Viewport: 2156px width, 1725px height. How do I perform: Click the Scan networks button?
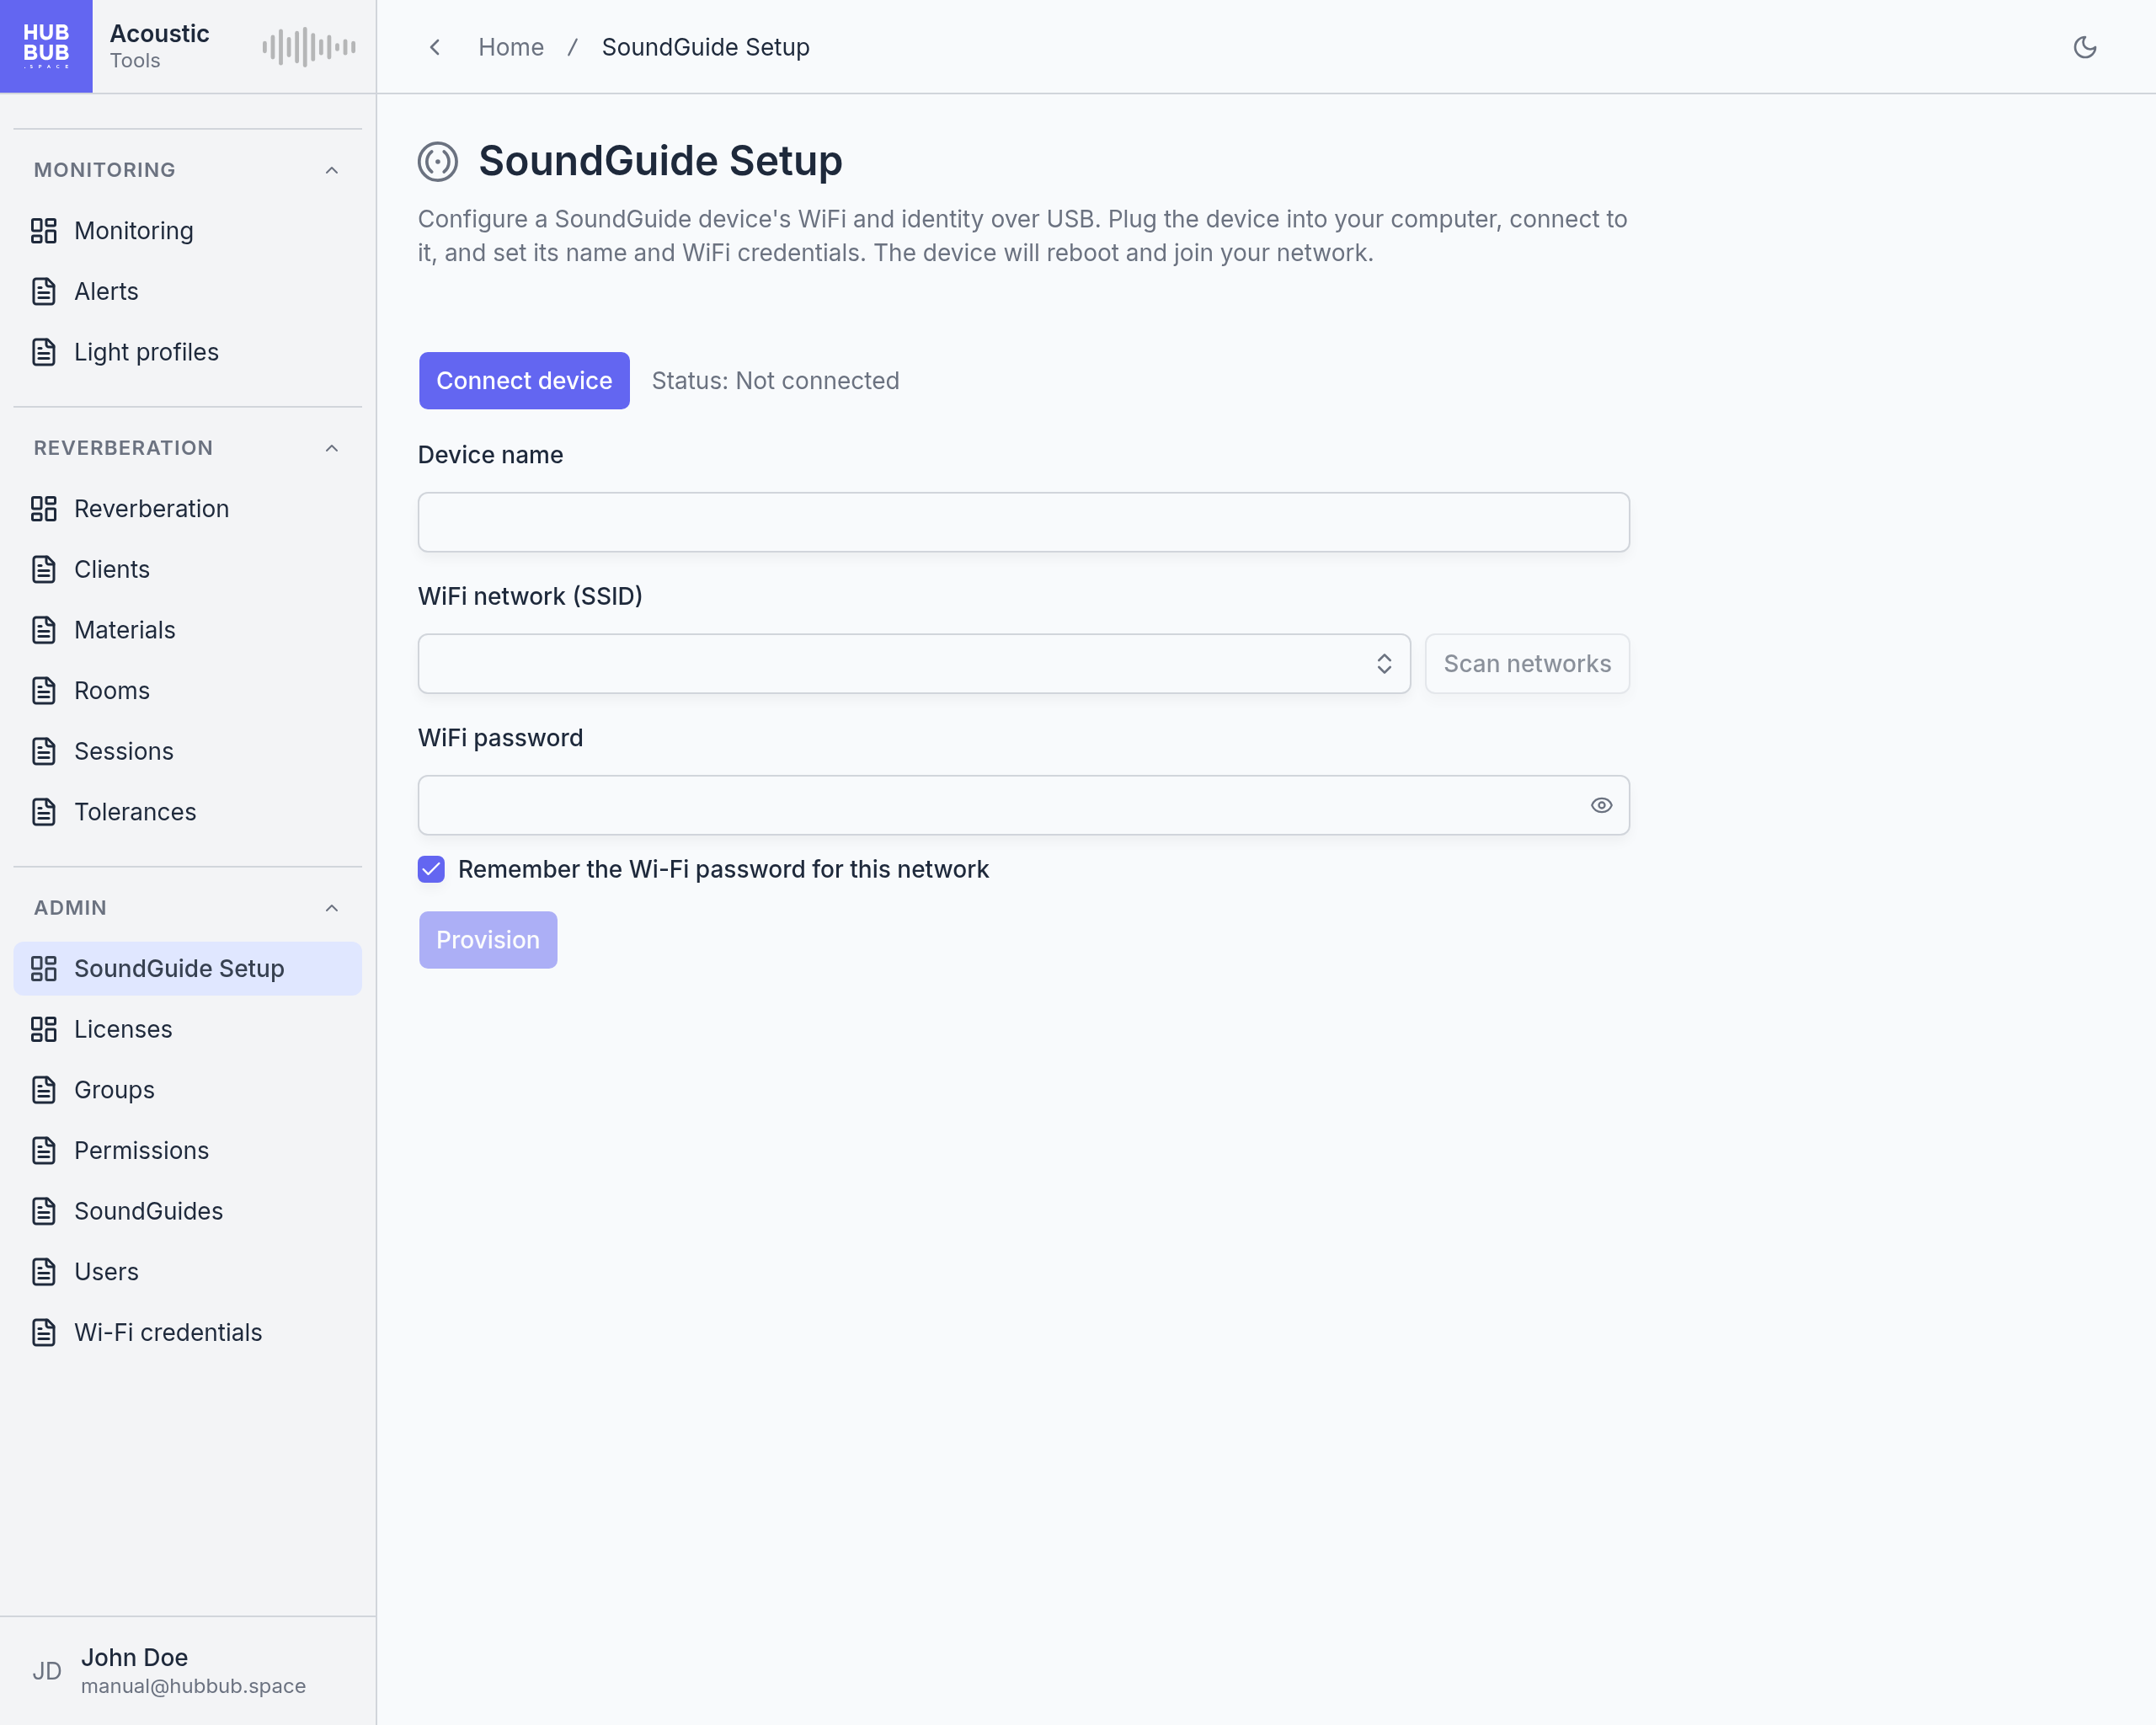(x=1527, y=664)
